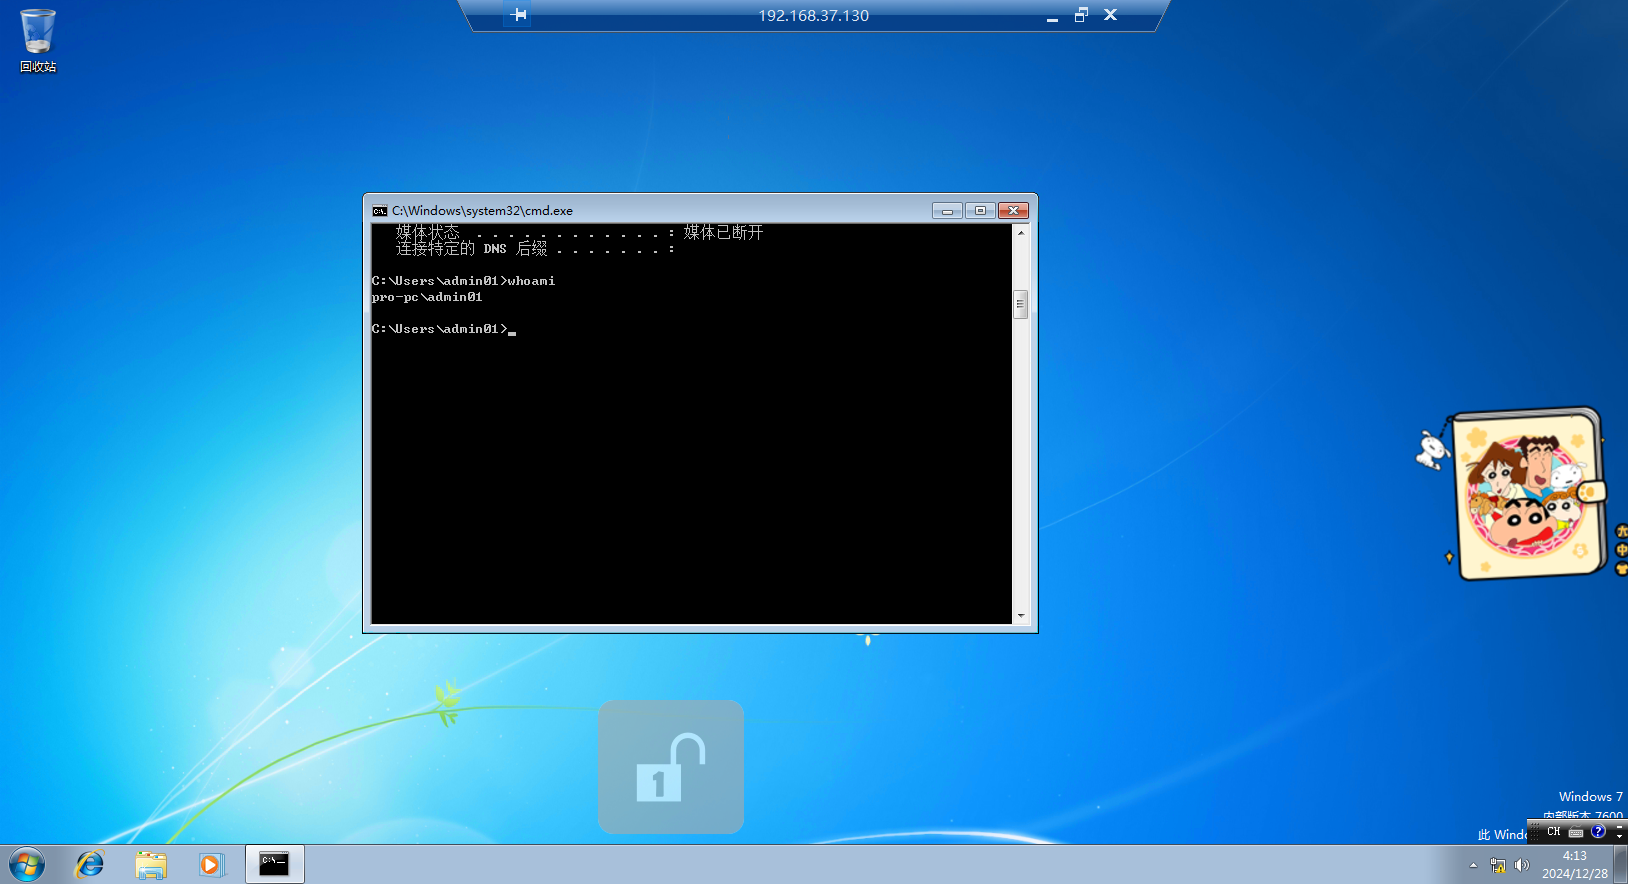Open the language bar keyboard icon
This screenshot has height=884, width=1628.
1576,832
